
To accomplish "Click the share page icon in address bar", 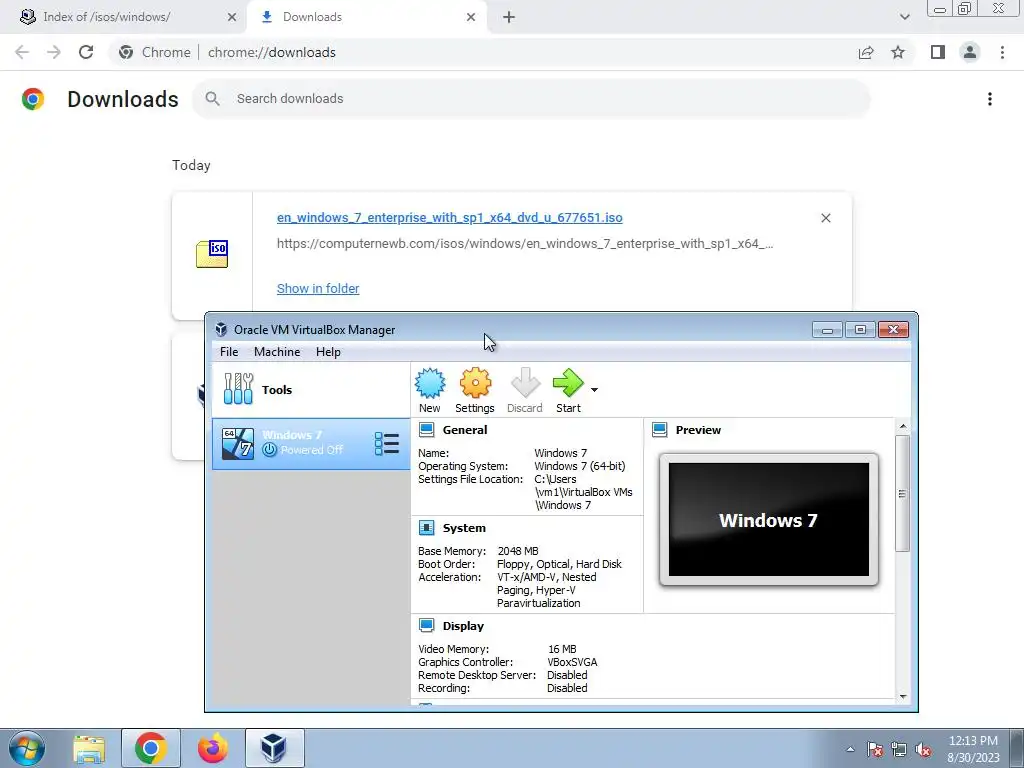I will point(866,52).
